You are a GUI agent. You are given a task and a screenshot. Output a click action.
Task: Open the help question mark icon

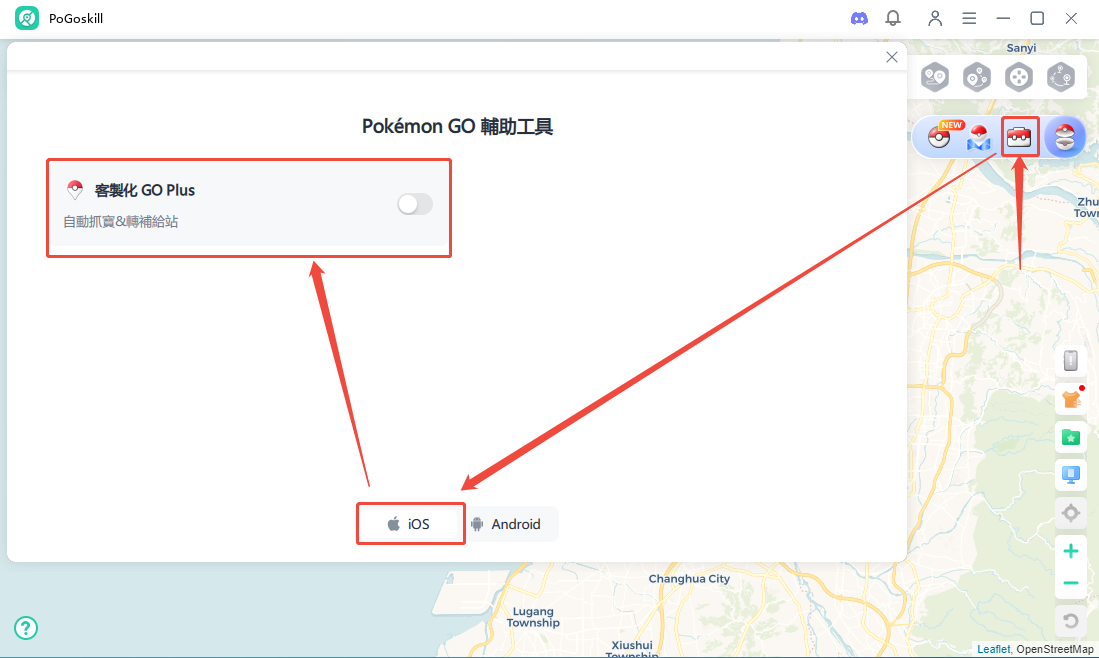(26, 628)
